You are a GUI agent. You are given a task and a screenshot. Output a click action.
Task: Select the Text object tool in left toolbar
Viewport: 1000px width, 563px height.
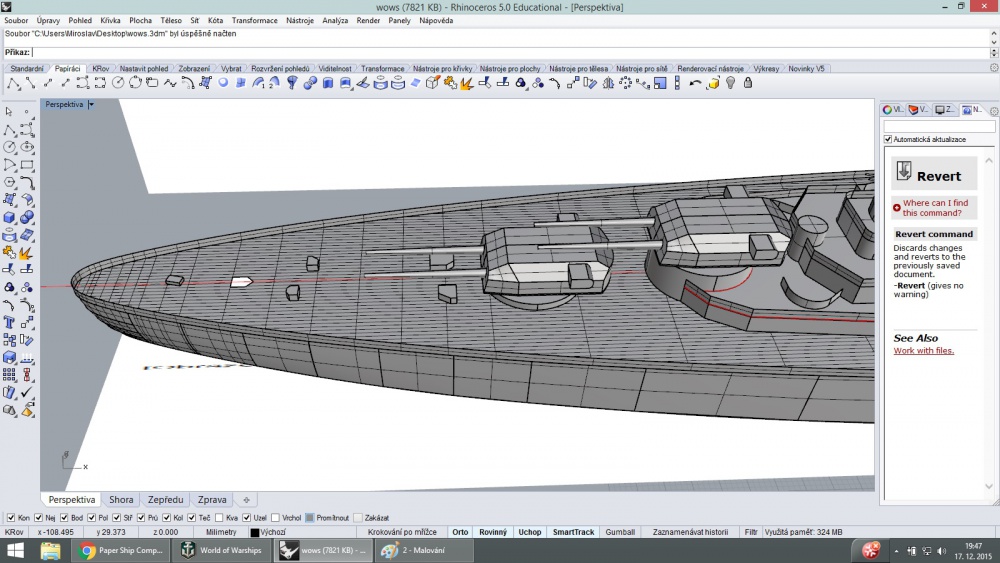9,323
